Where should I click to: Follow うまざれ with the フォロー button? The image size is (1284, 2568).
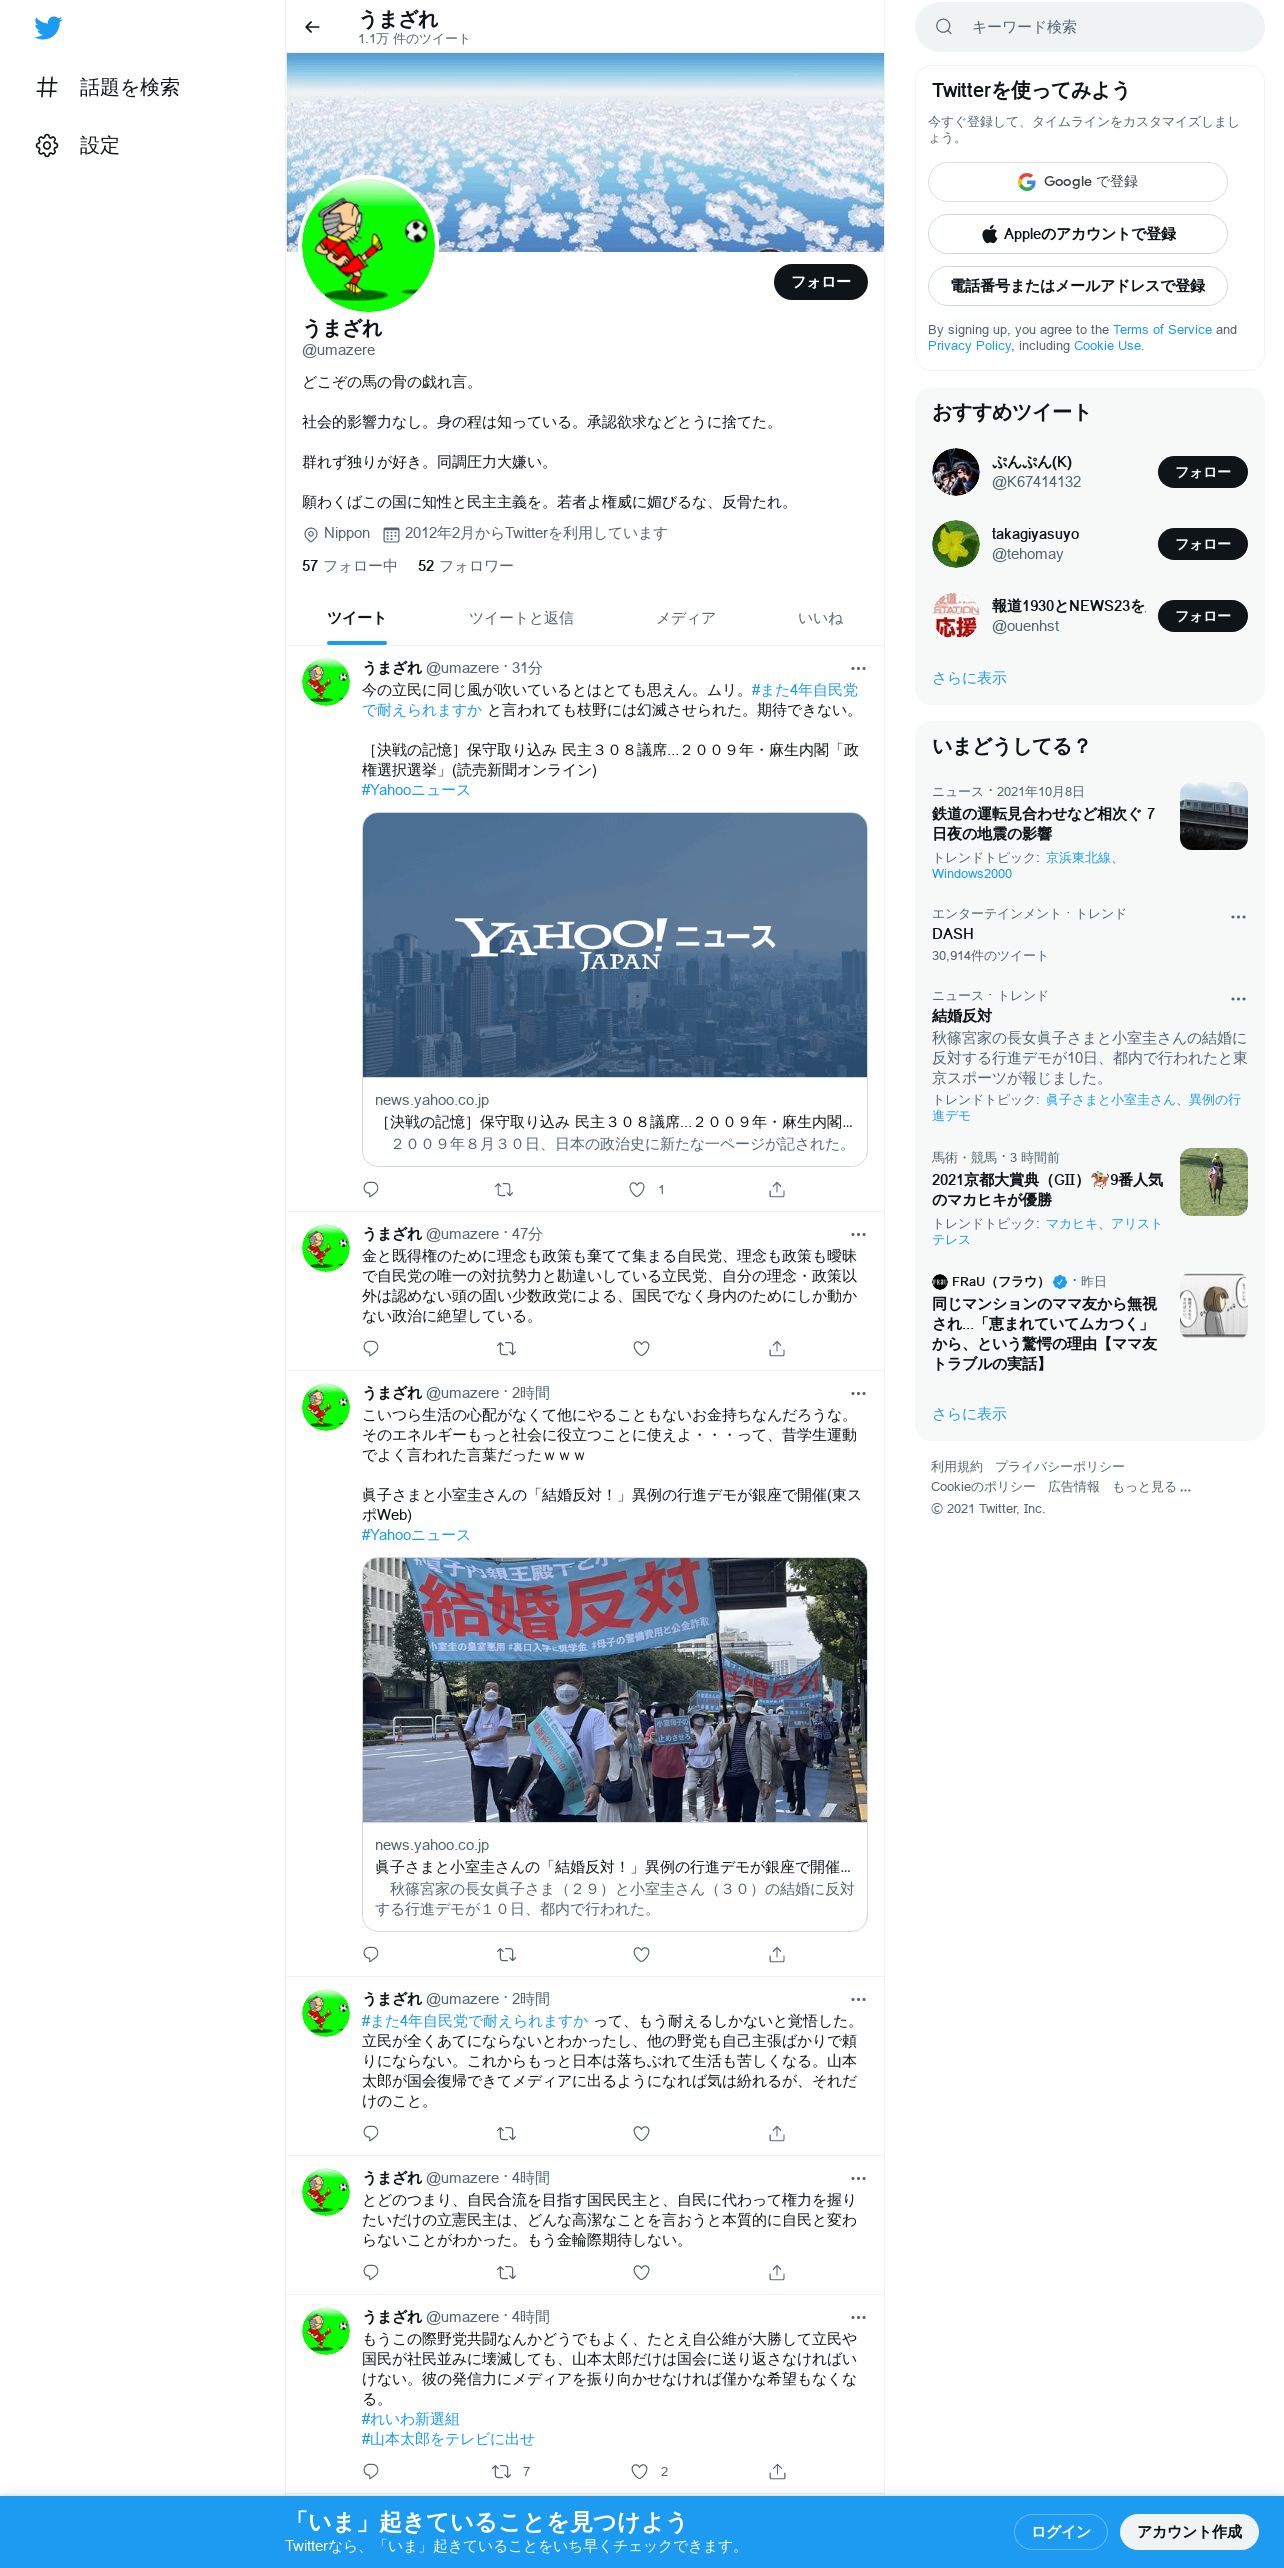click(x=821, y=282)
